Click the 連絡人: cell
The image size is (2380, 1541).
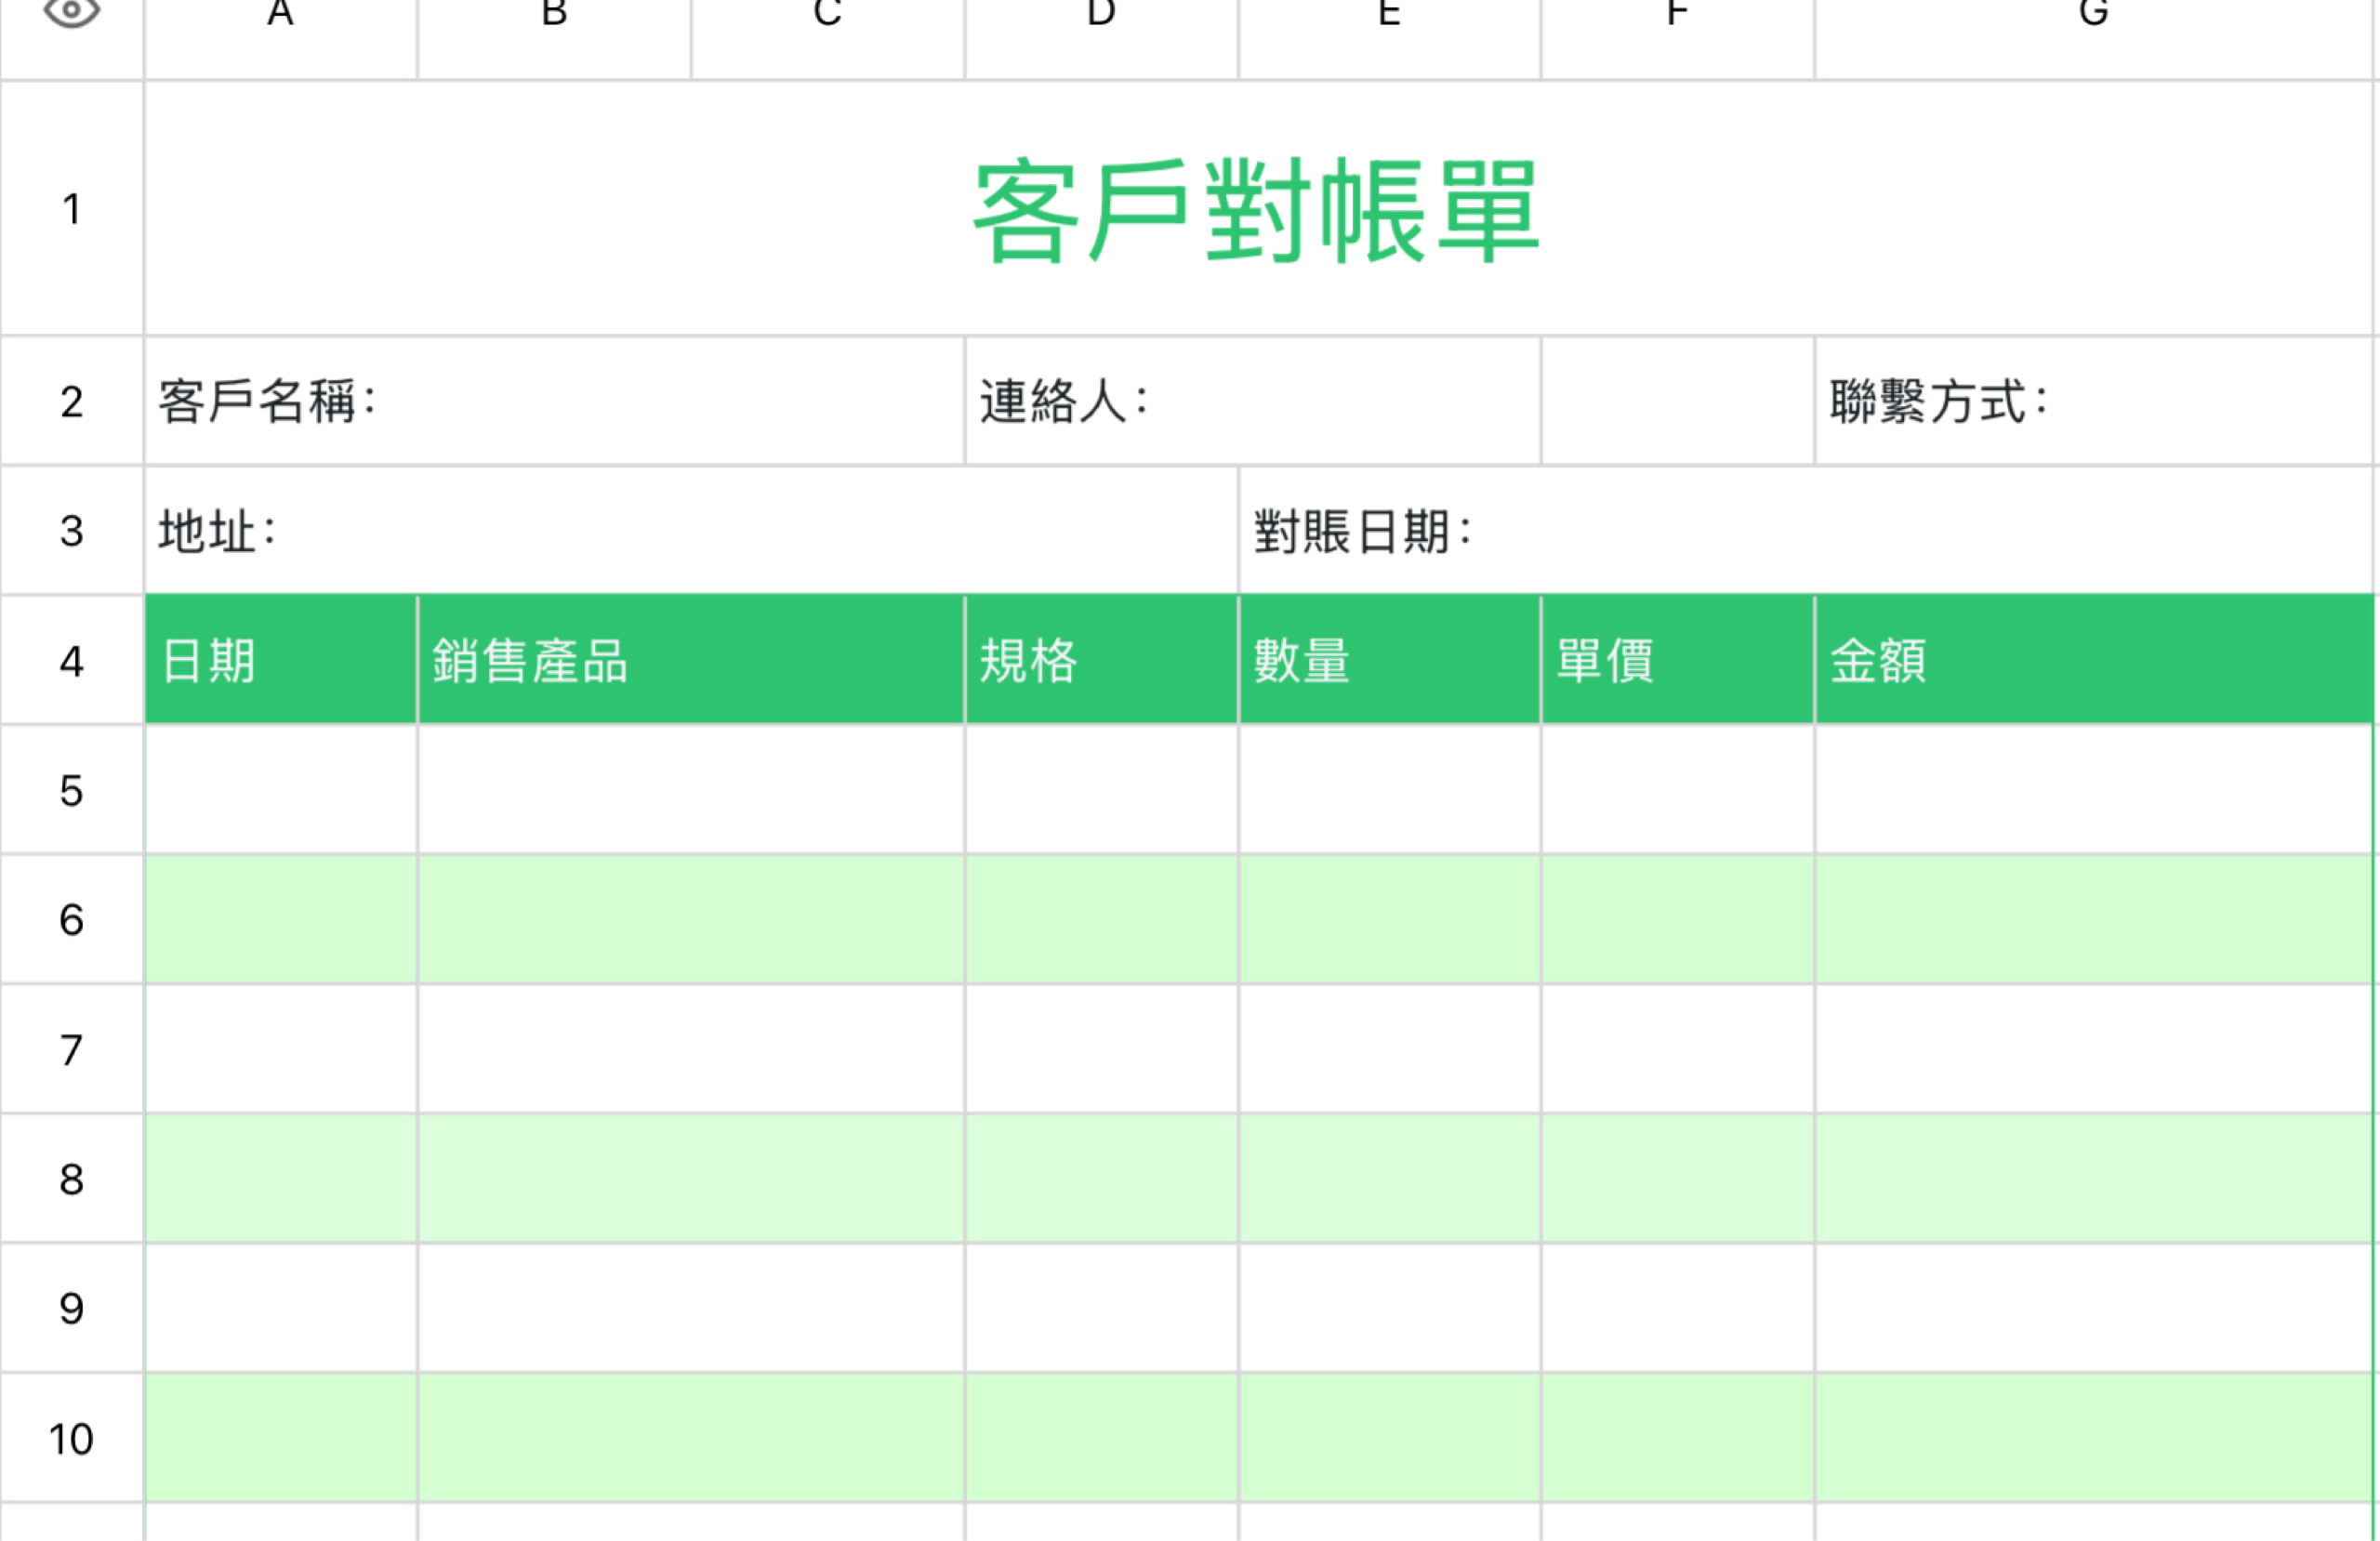pos(1253,401)
